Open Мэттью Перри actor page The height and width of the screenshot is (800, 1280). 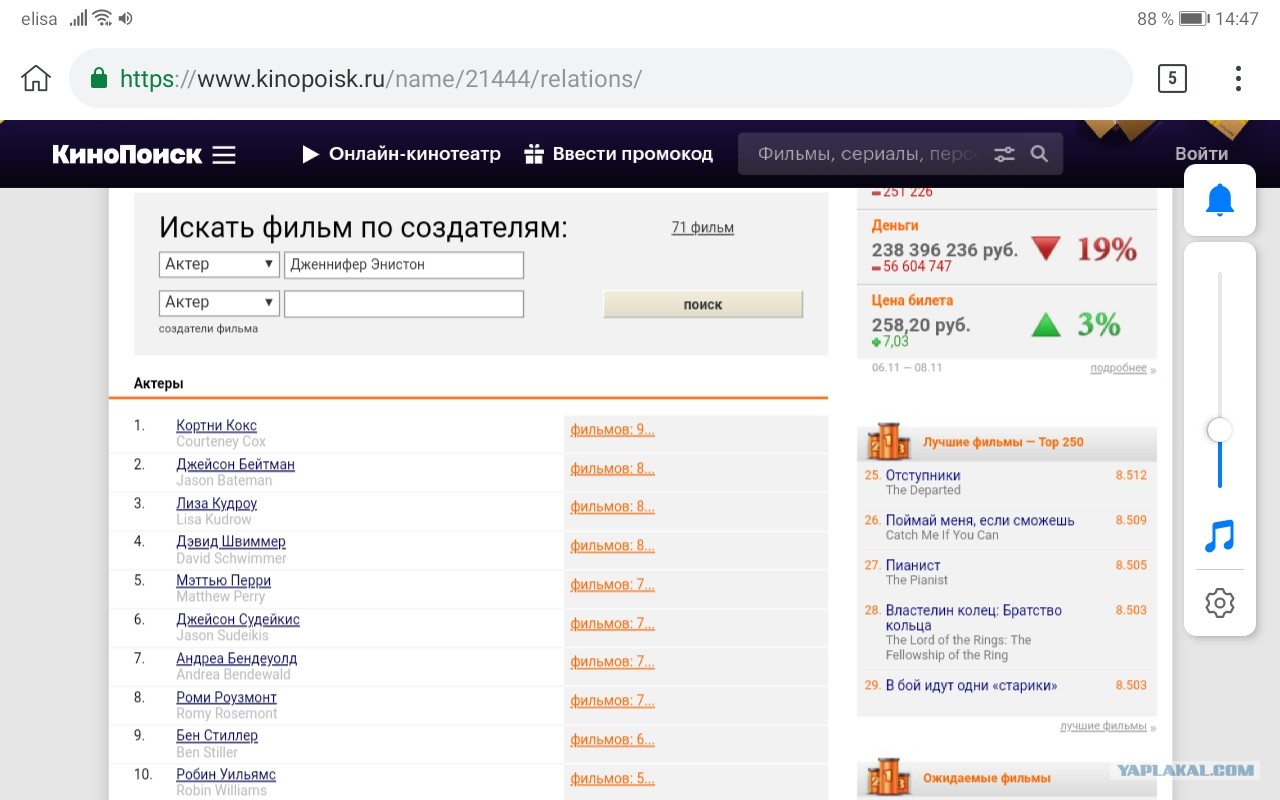pyautogui.click(x=224, y=581)
